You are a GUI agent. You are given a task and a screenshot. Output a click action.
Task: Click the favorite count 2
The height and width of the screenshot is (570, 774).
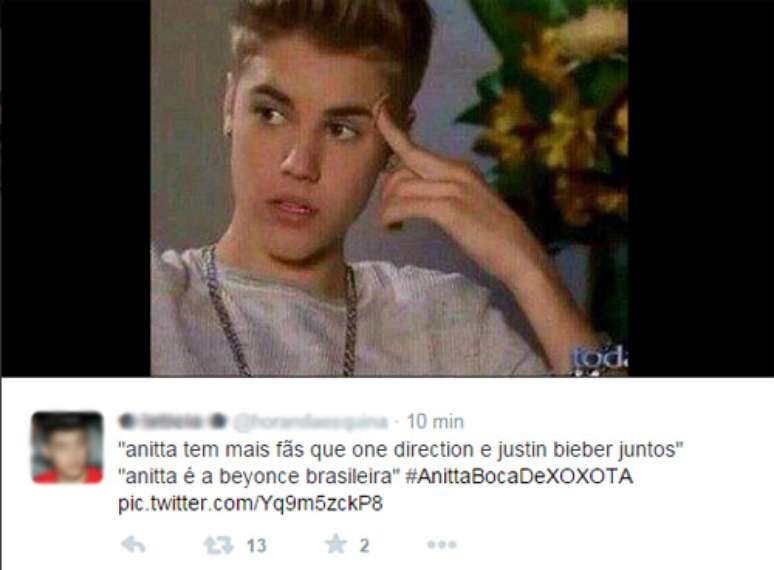pos(364,546)
